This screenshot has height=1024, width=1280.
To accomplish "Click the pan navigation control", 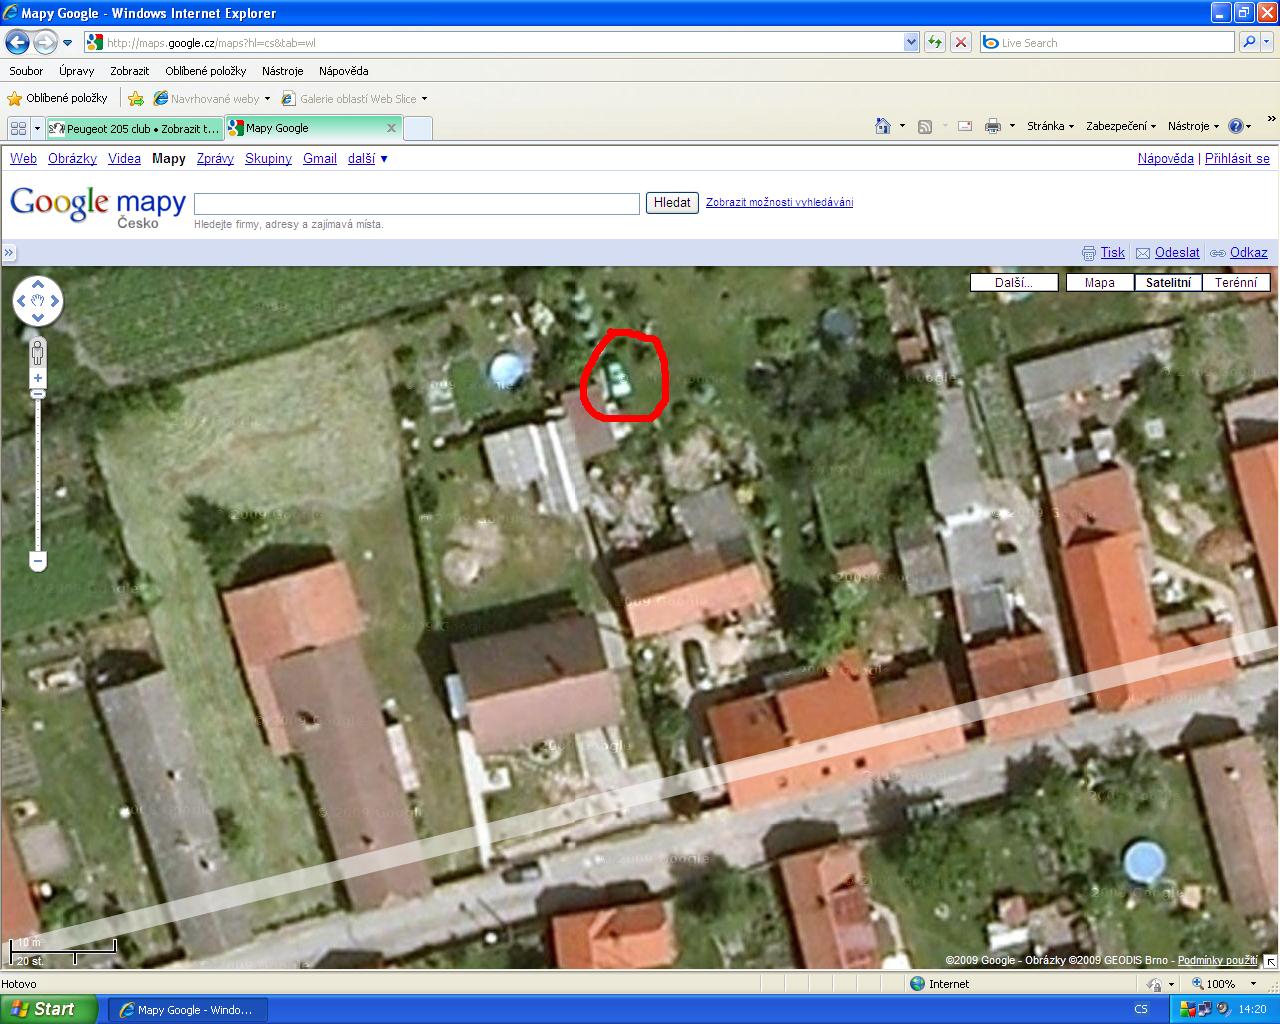I will [38, 300].
